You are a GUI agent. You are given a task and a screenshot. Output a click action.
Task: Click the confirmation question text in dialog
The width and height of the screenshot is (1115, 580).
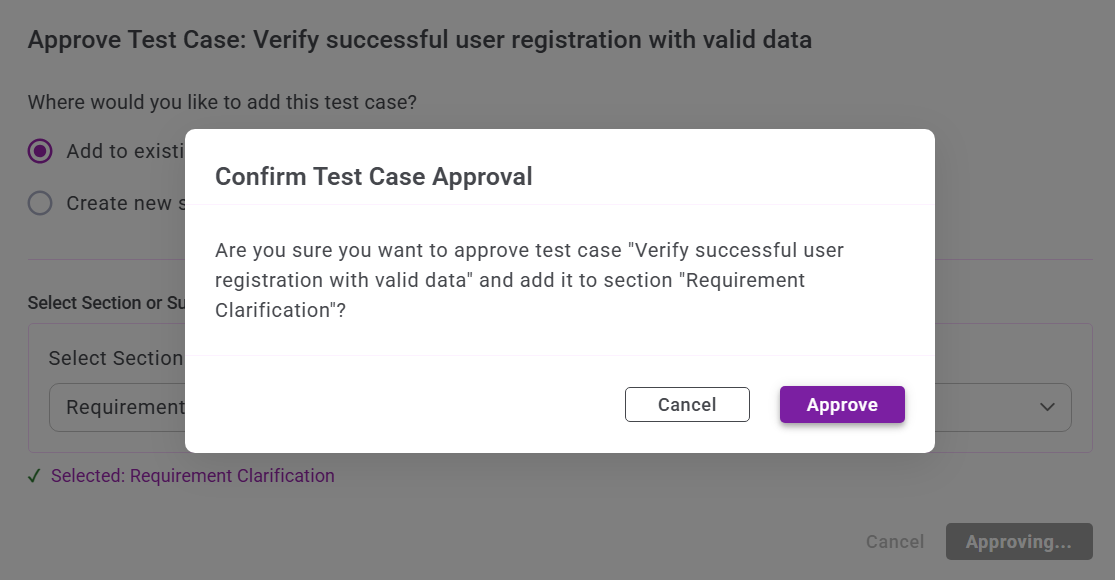[x=530, y=280]
